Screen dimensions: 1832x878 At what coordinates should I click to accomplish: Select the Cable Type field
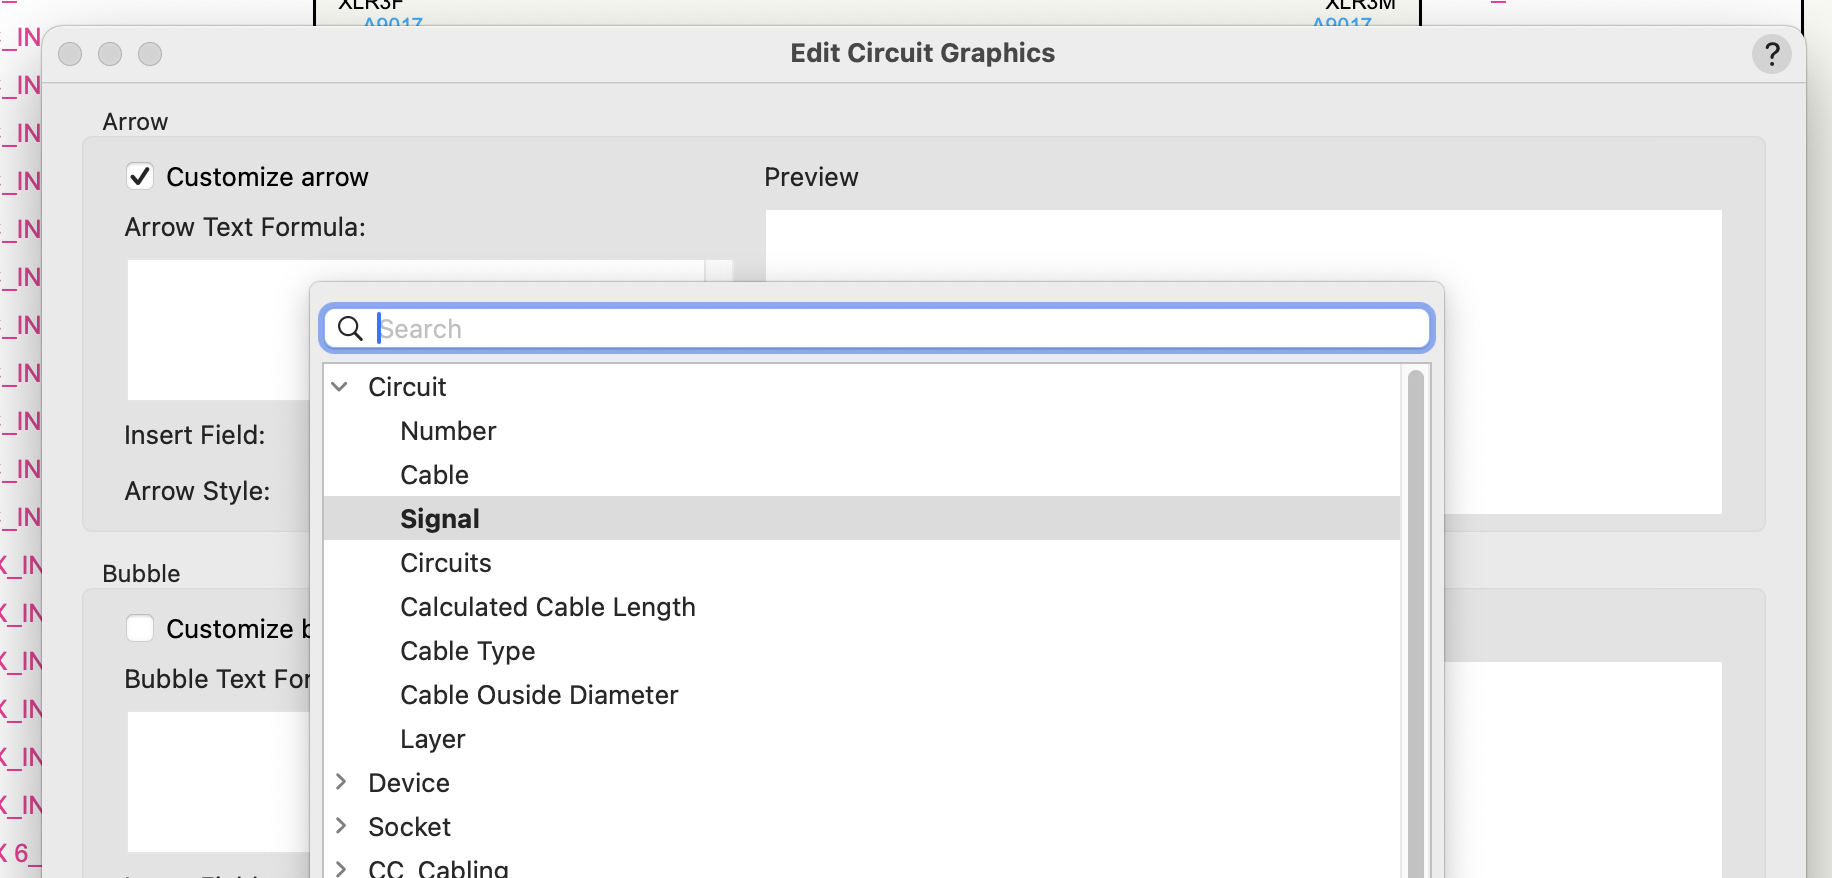(467, 650)
